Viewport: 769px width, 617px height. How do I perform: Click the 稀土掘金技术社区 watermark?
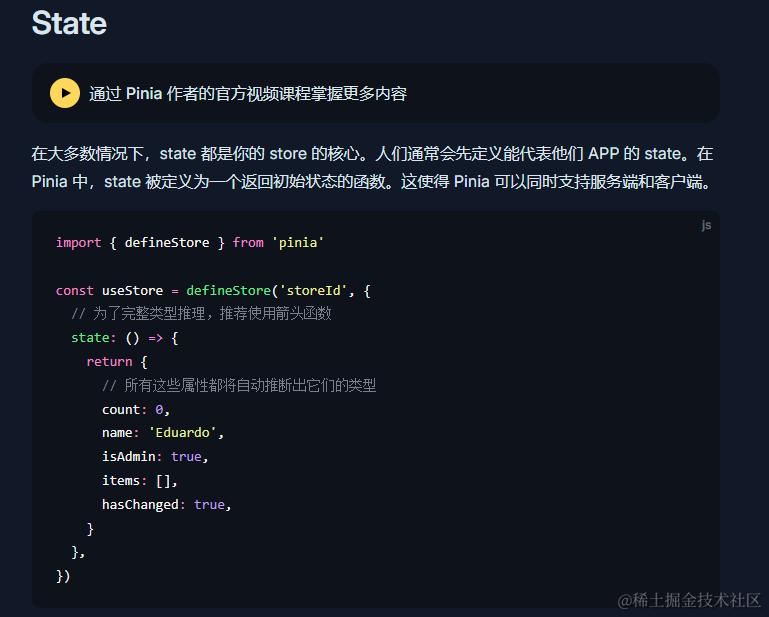tap(689, 600)
